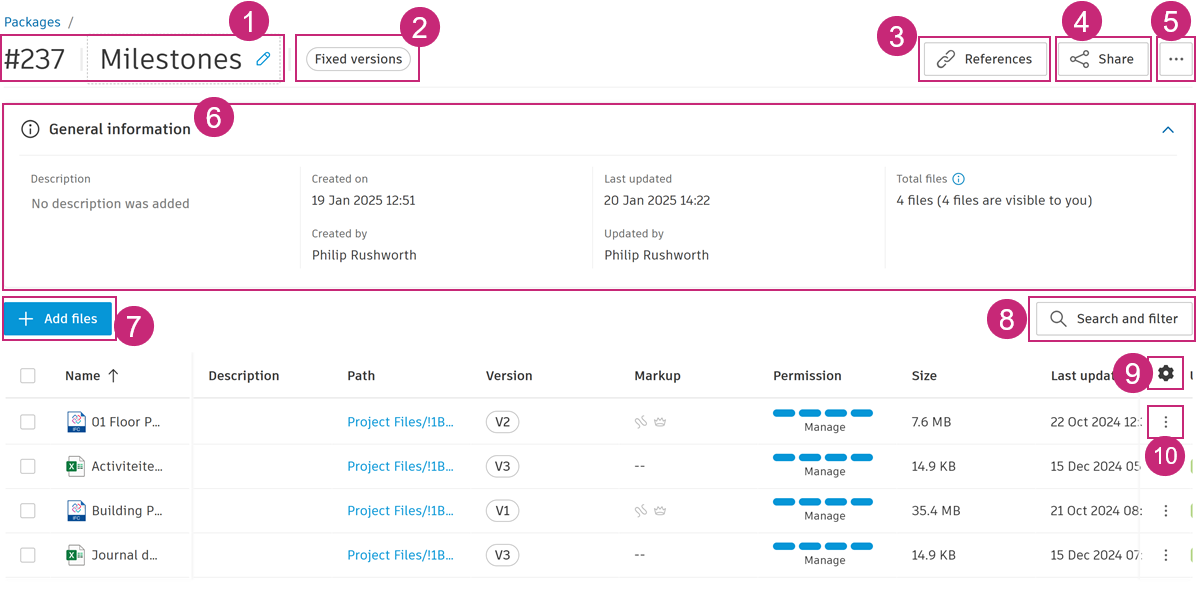Screen dimensions: 1200x591
Task: Click the 01 Floor P... file name
Action: coord(125,422)
